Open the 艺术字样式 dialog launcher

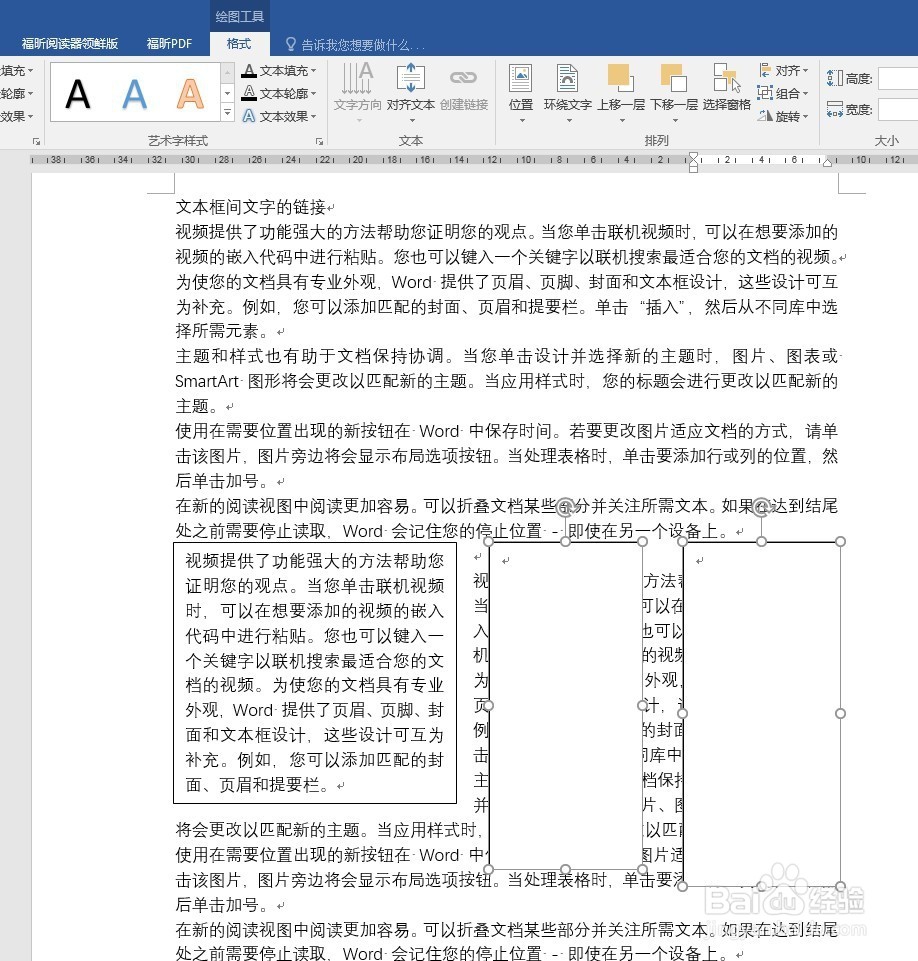tap(319, 142)
